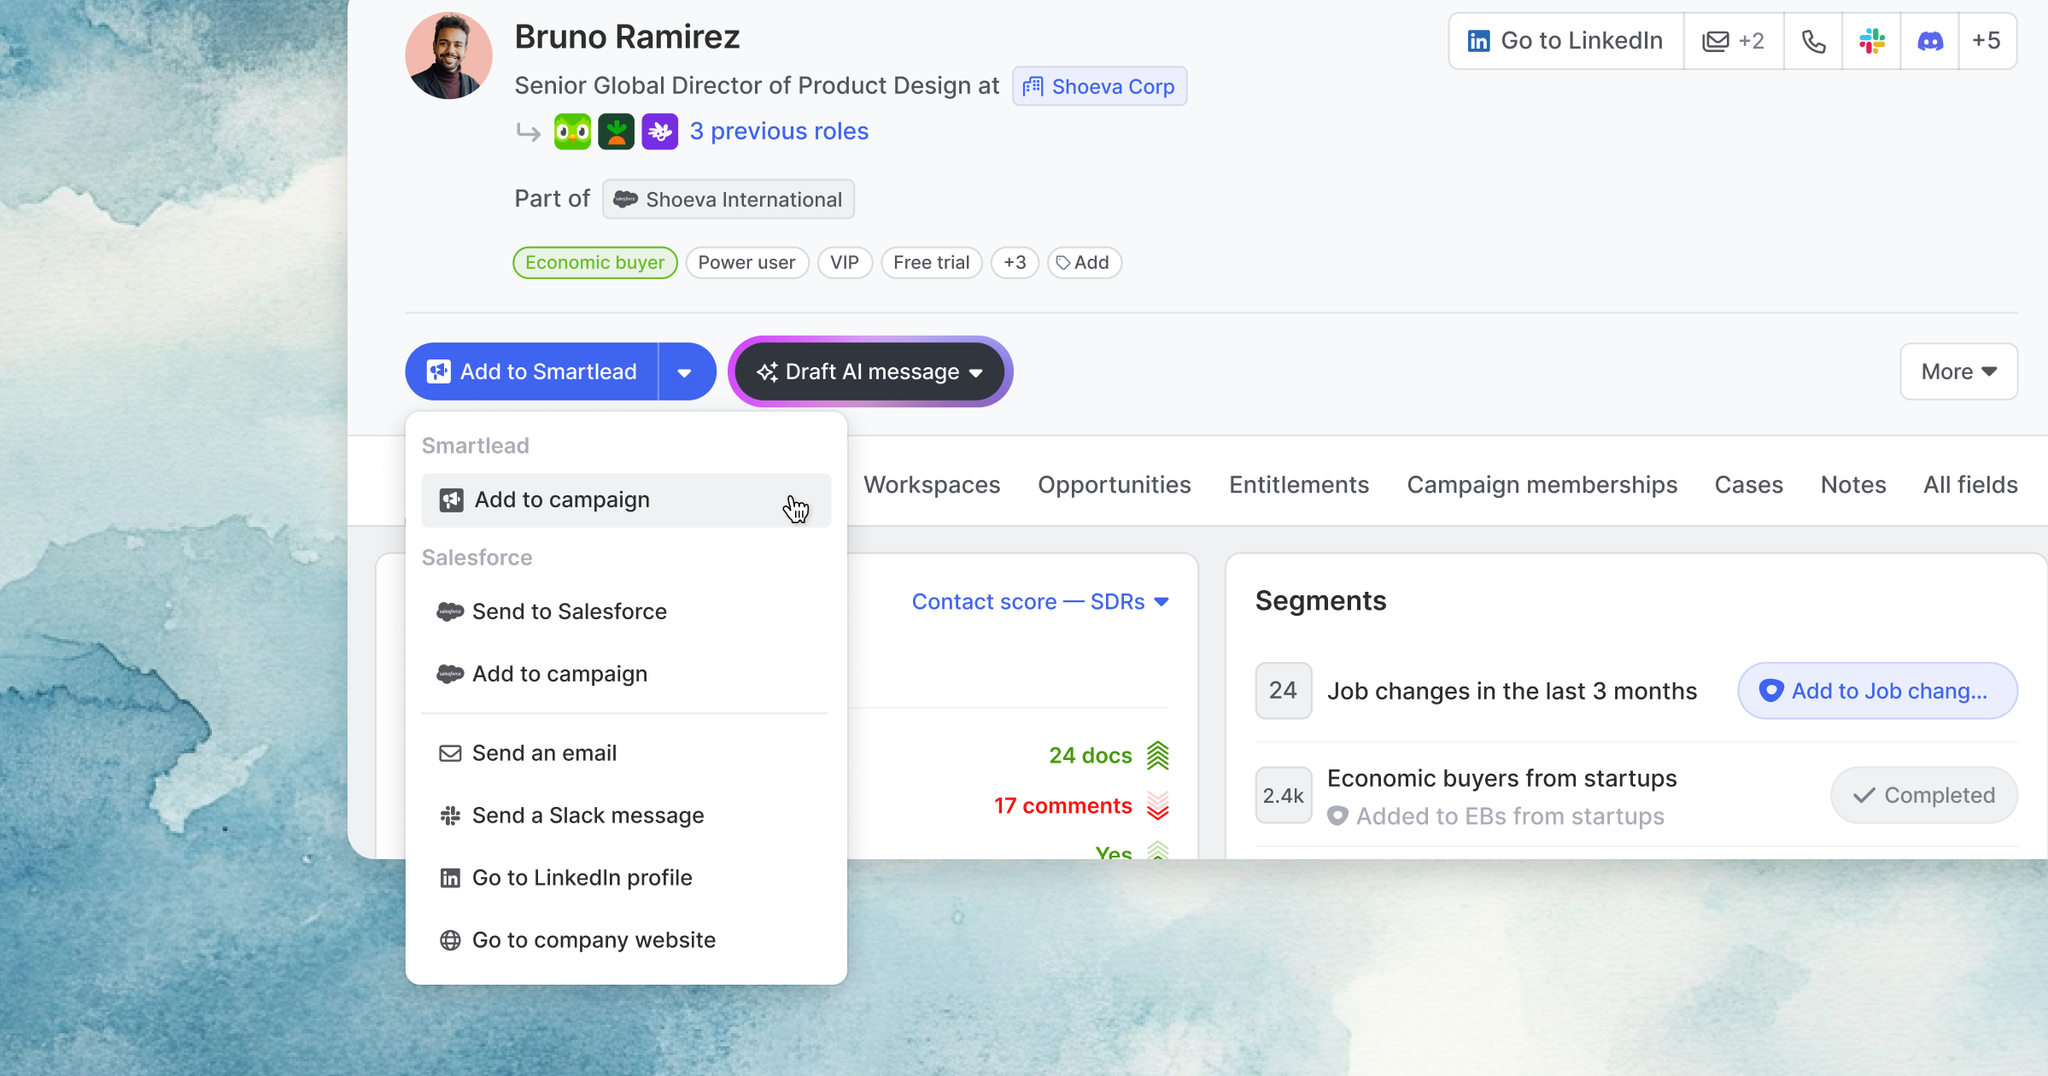This screenshot has height=1076, width=2048.
Task: Click the purple previous role icon
Action: pyautogui.click(x=660, y=131)
